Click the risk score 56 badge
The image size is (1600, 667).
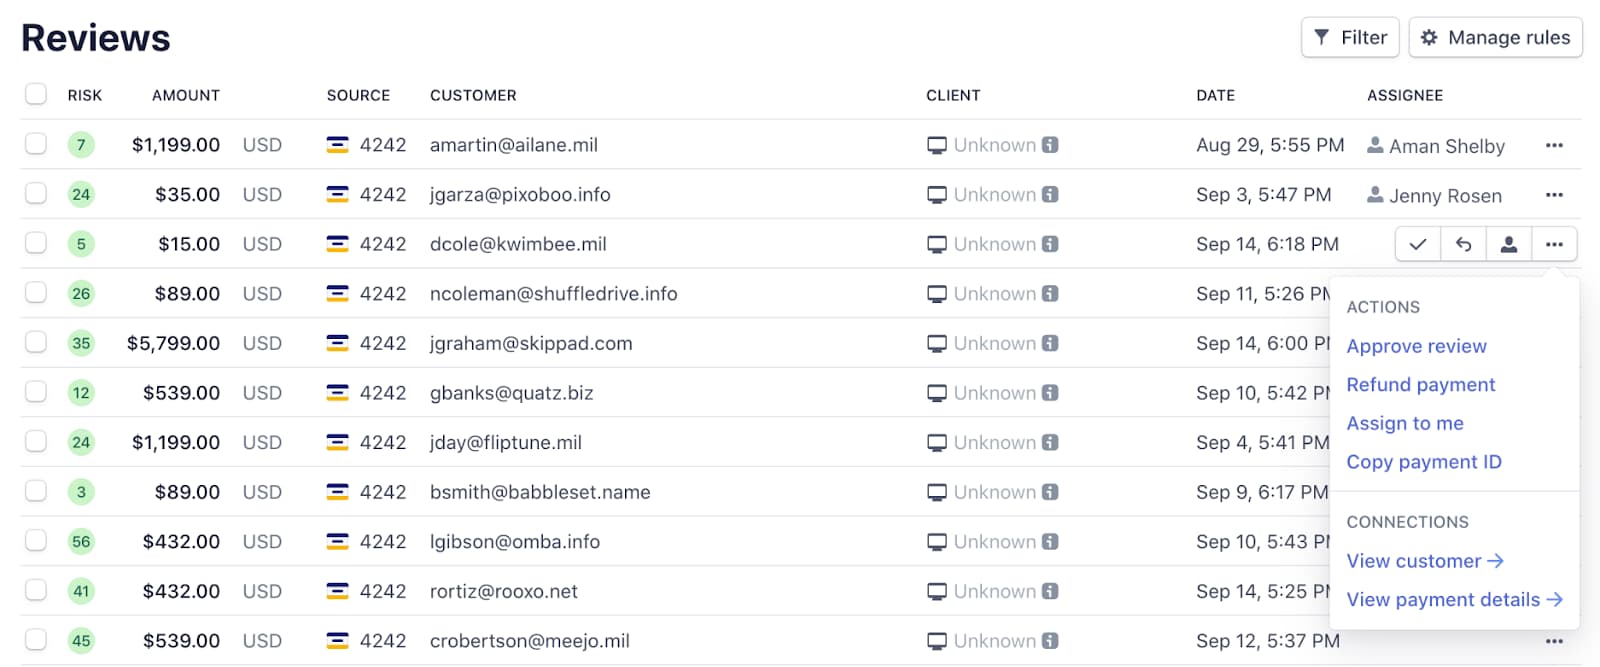81,541
